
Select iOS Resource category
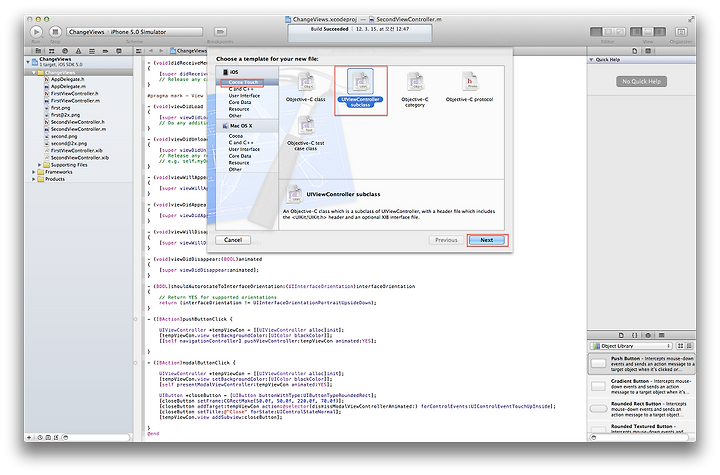click(x=239, y=109)
